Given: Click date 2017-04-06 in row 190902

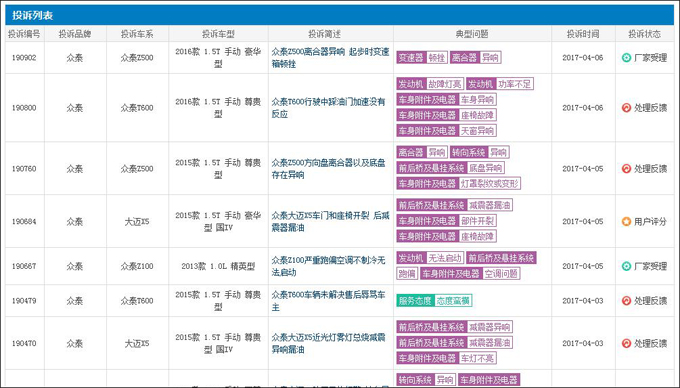Looking at the screenshot, I should [583, 58].
